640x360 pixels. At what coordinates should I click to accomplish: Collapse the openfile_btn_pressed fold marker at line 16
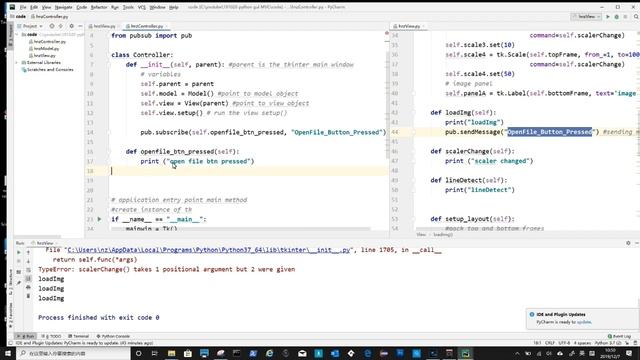pyautogui.click(x=109, y=151)
